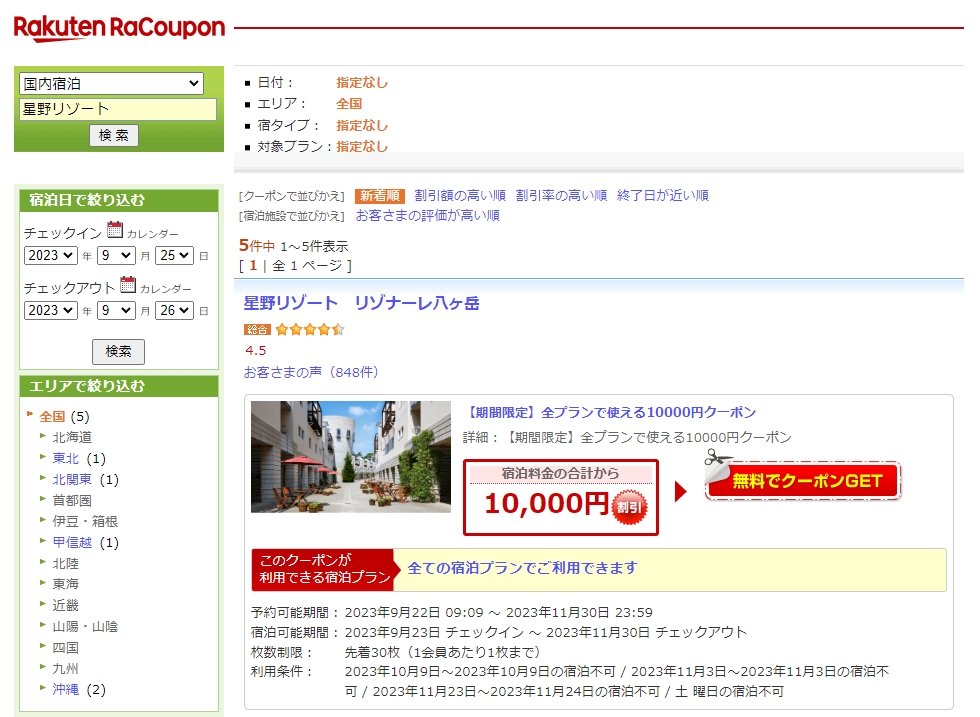Click the 北陸 area entry

pyautogui.click(x=66, y=563)
